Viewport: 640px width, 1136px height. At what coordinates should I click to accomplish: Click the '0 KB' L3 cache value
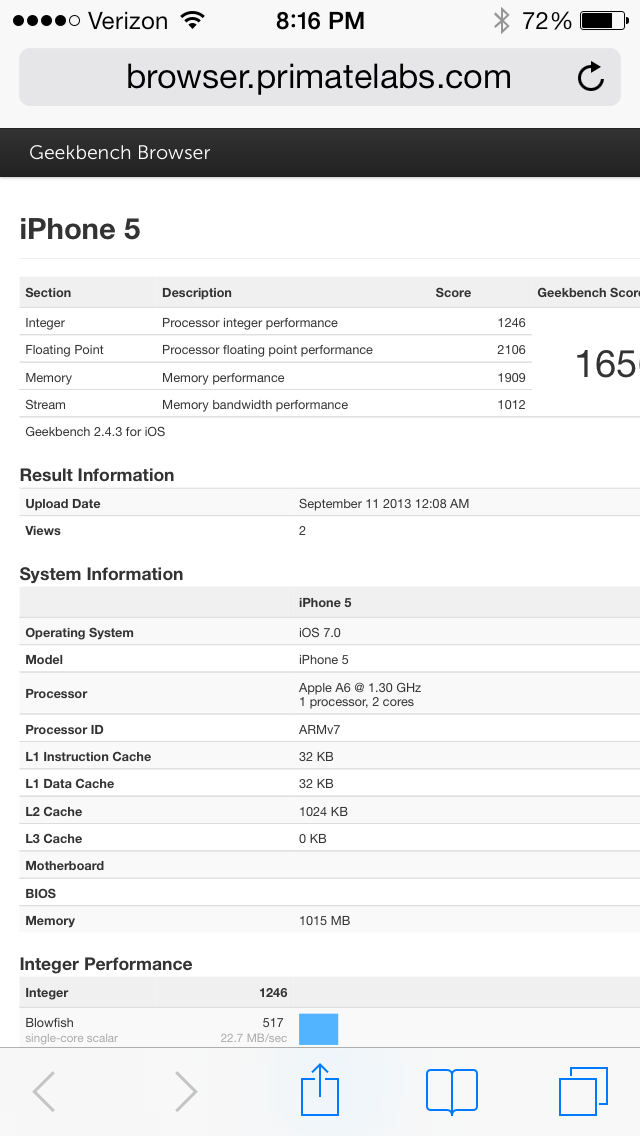[313, 838]
